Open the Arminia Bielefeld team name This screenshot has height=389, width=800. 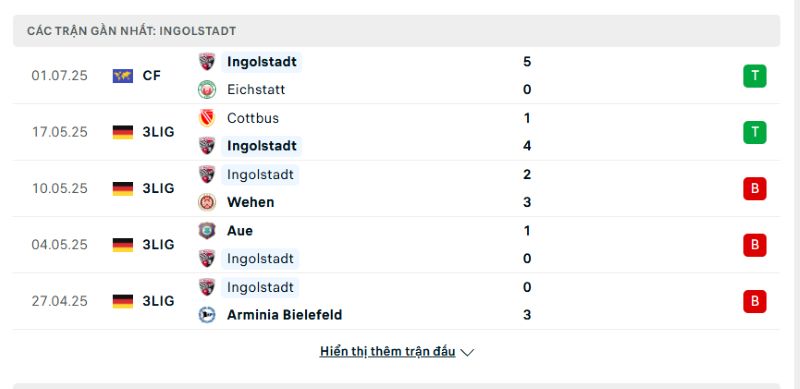coord(284,315)
